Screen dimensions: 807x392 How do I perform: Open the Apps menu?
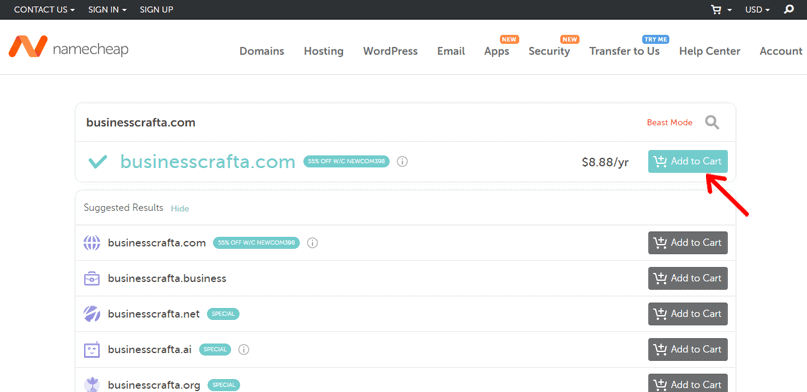click(497, 51)
